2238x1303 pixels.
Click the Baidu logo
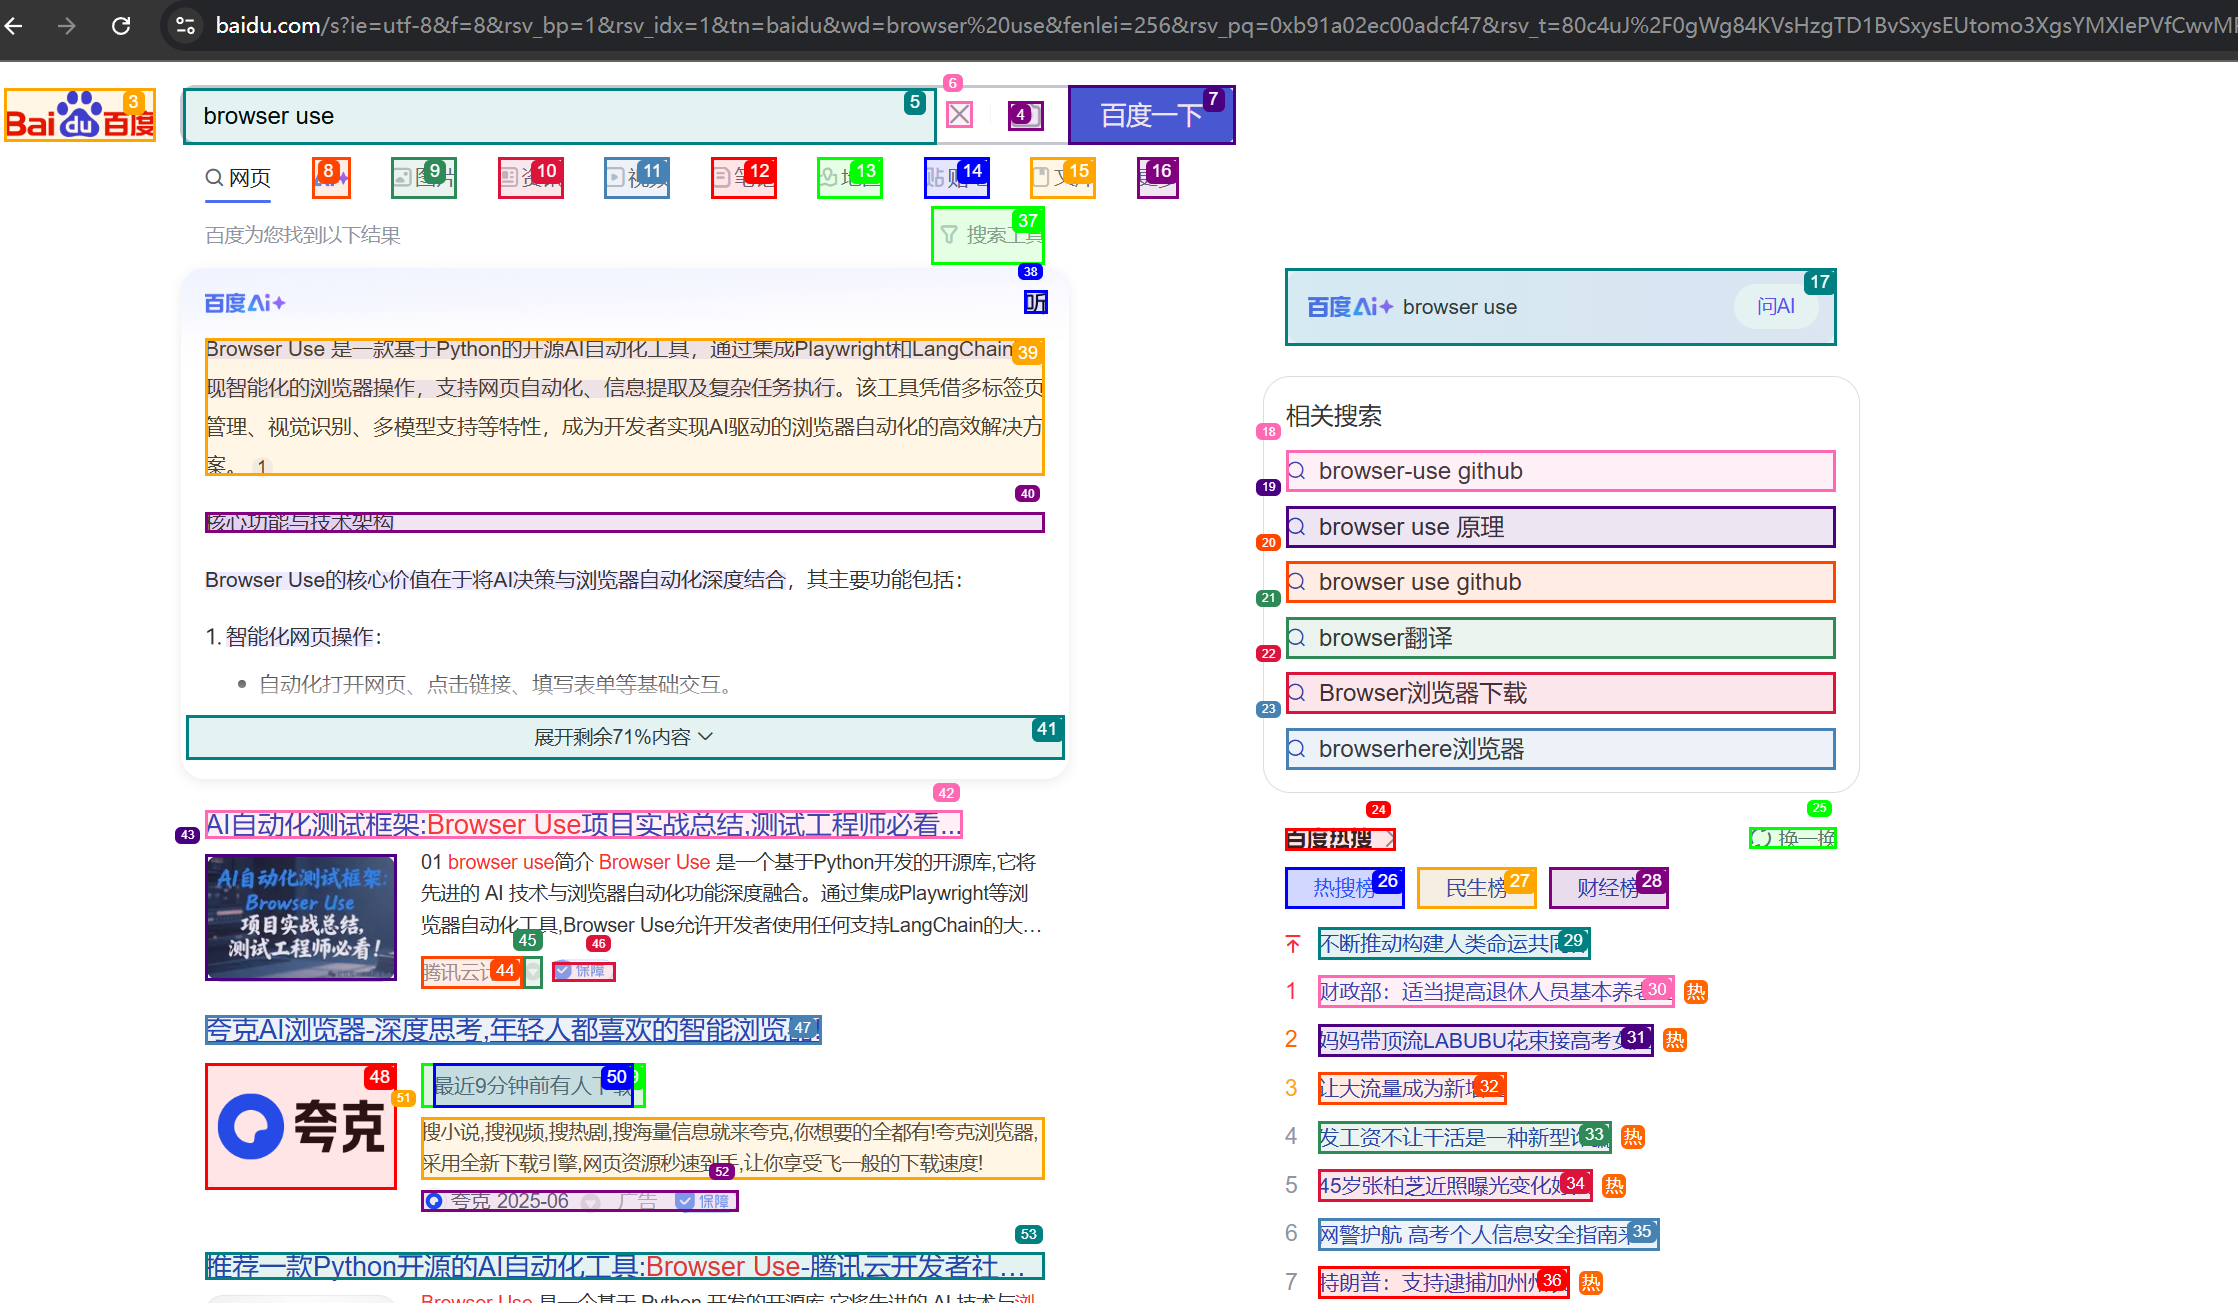click(79, 116)
